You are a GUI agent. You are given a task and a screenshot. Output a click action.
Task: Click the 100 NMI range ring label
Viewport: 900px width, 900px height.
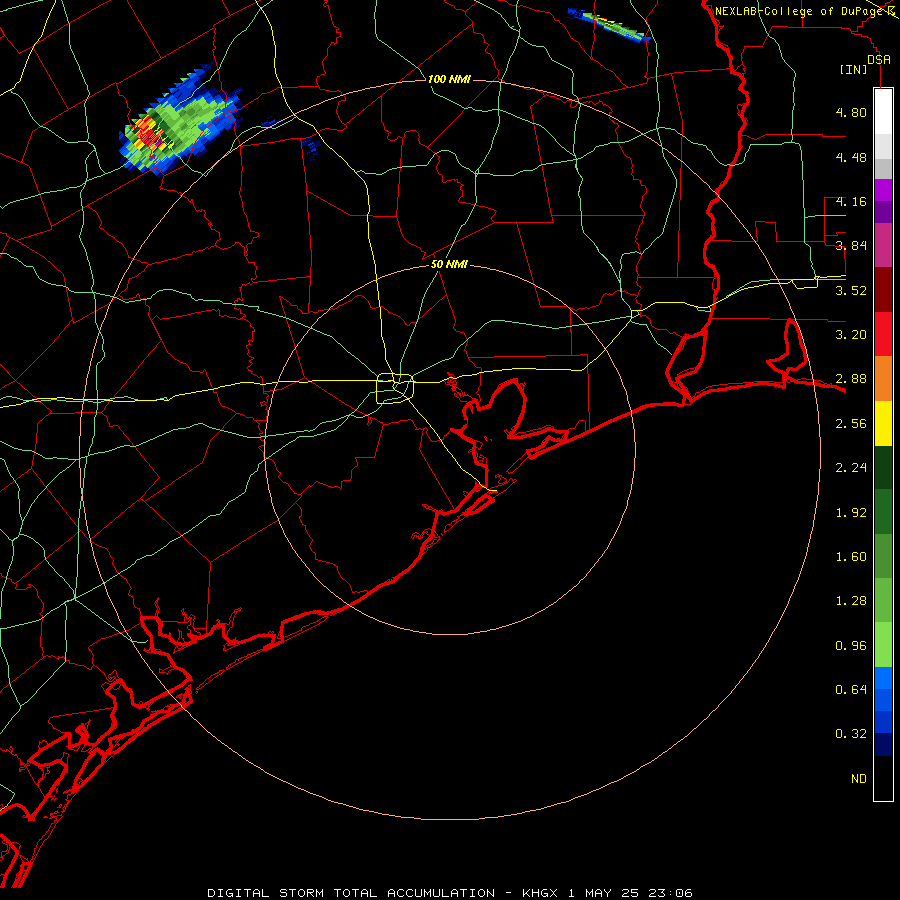tap(449, 79)
